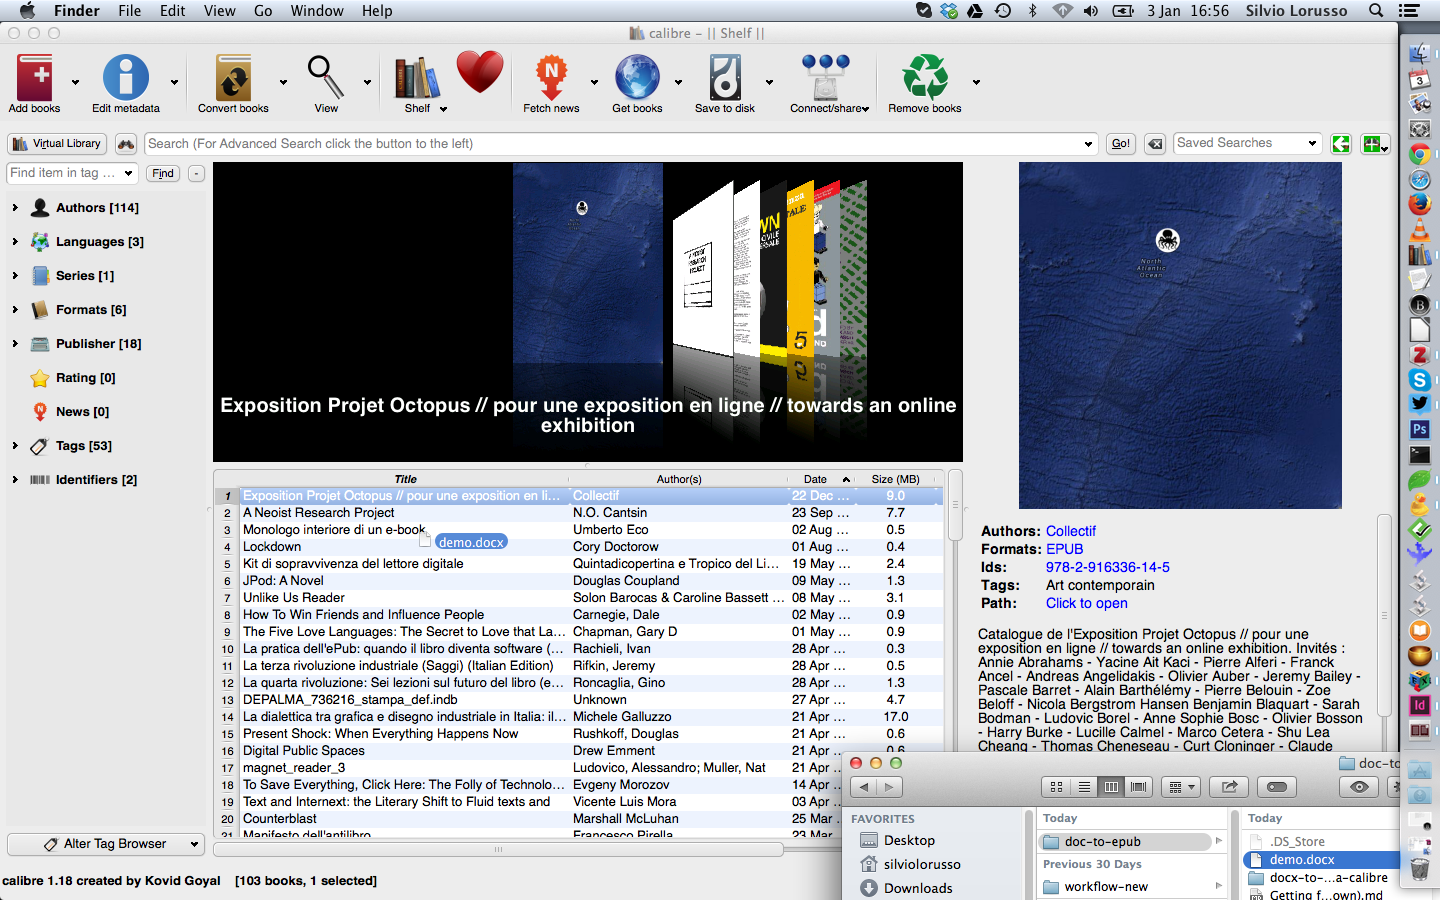This screenshot has width=1440, height=900.
Task: Click the large book cover in details panel
Action: click(x=1180, y=336)
